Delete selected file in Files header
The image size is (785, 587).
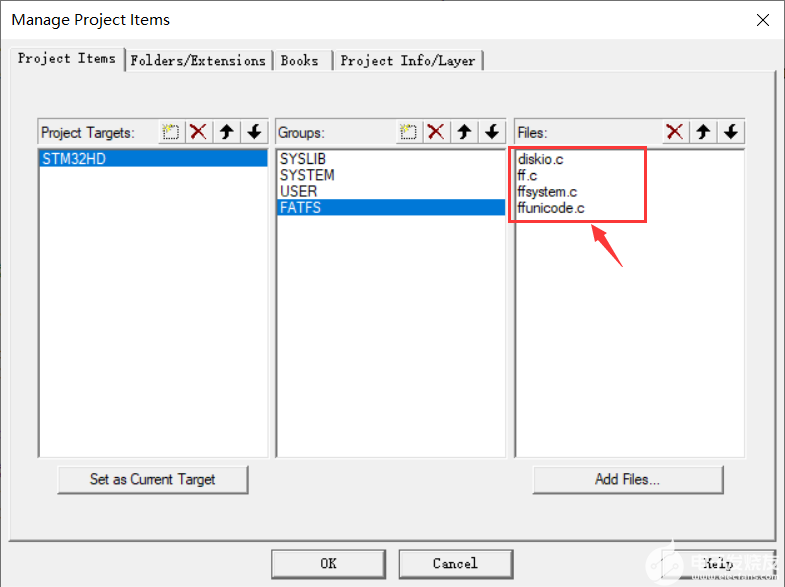click(x=675, y=132)
